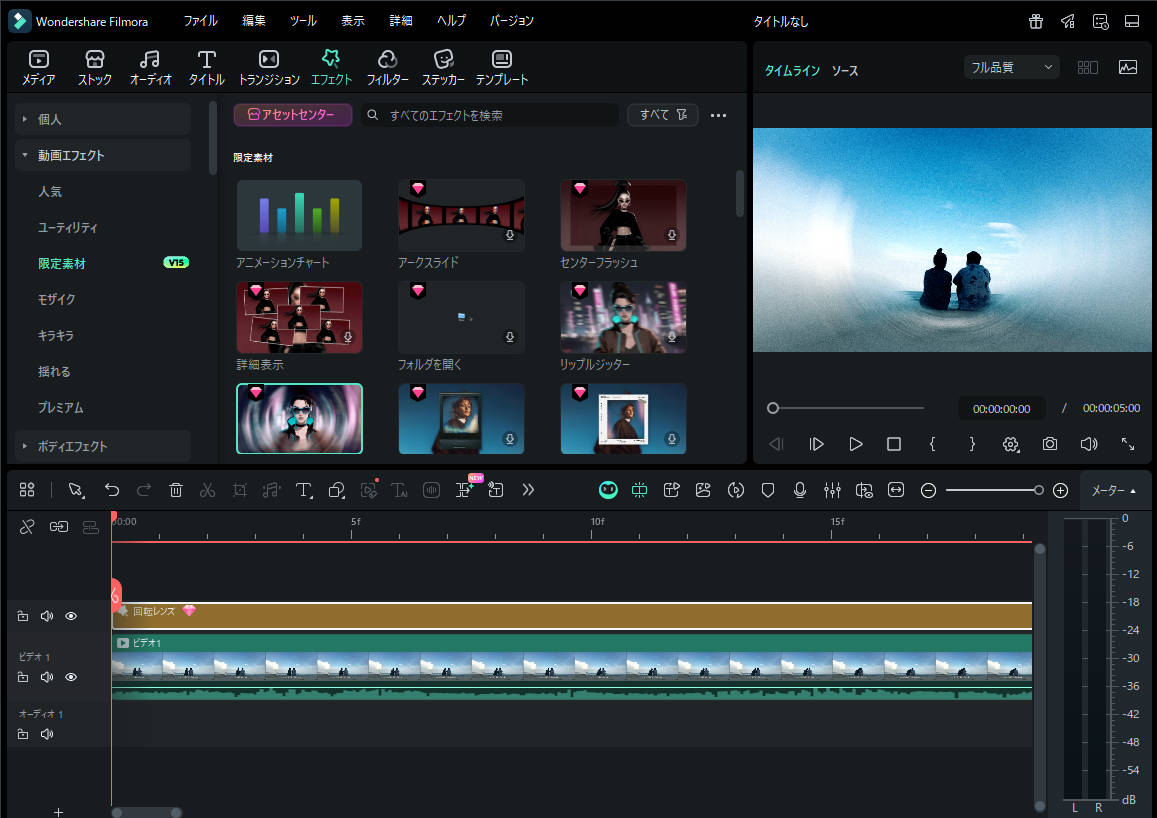Image resolution: width=1157 pixels, height=818 pixels.
Task: Lock the ビデオ 1 track with the lock toggle
Action: (22, 677)
